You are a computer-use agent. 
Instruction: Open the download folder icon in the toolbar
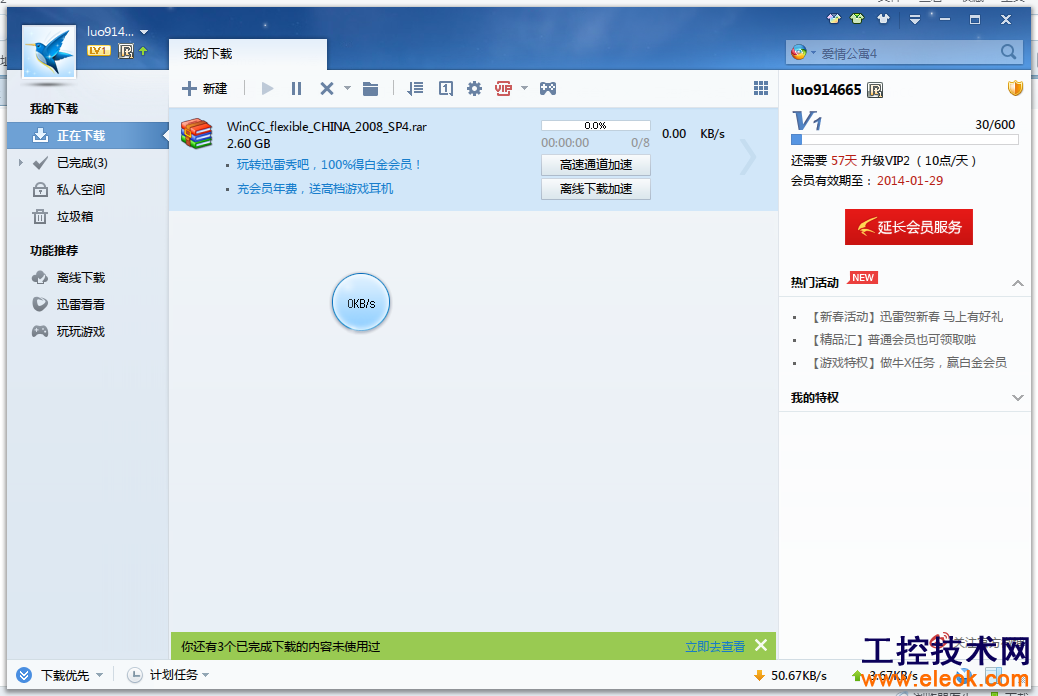pos(370,89)
